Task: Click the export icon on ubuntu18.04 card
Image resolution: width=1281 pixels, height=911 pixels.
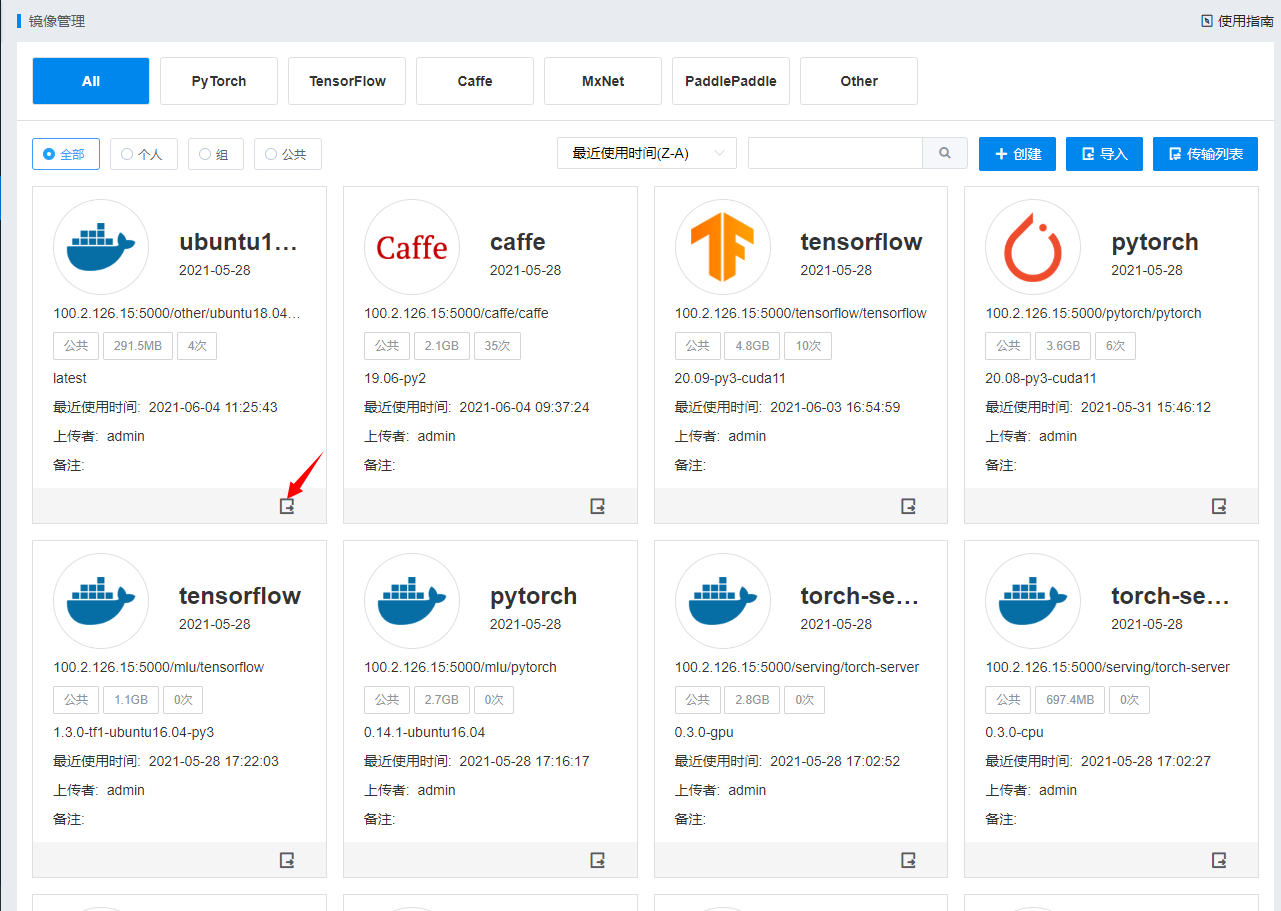Action: pos(287,506)
